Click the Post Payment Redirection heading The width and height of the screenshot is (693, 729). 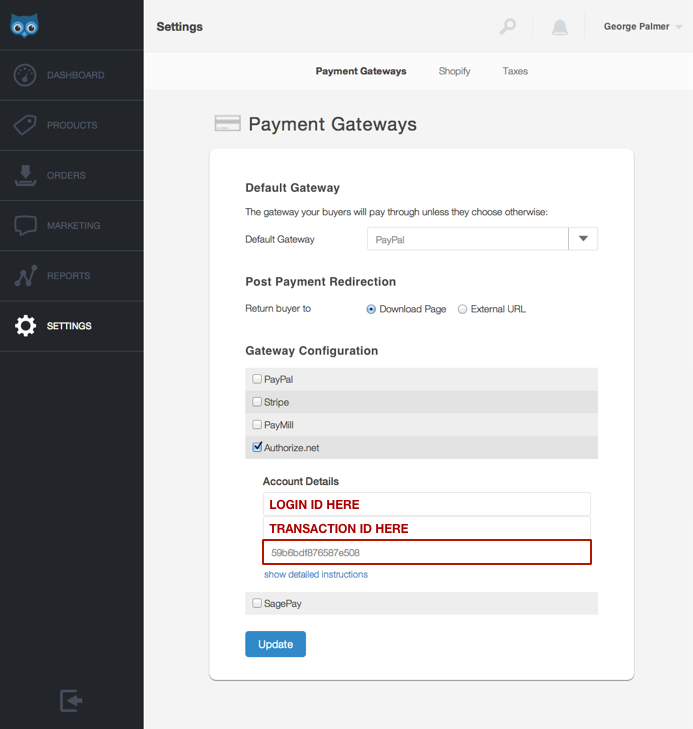coord(321,282)
